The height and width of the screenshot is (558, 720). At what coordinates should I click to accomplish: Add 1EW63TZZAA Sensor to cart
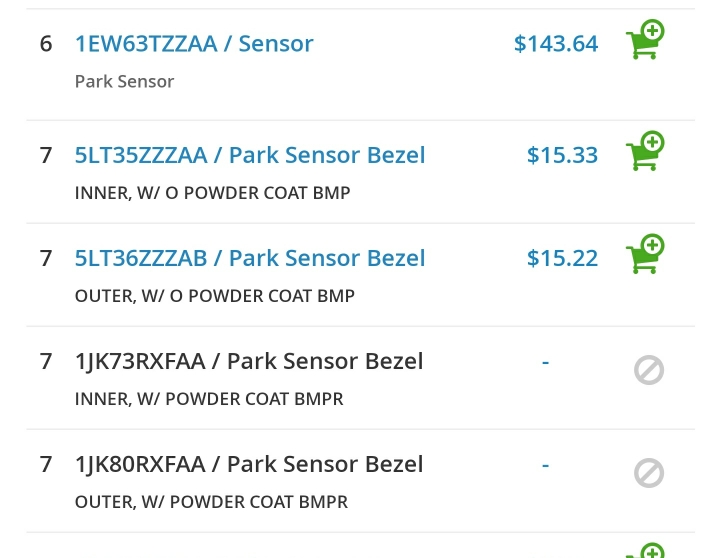tap(646, 39)
